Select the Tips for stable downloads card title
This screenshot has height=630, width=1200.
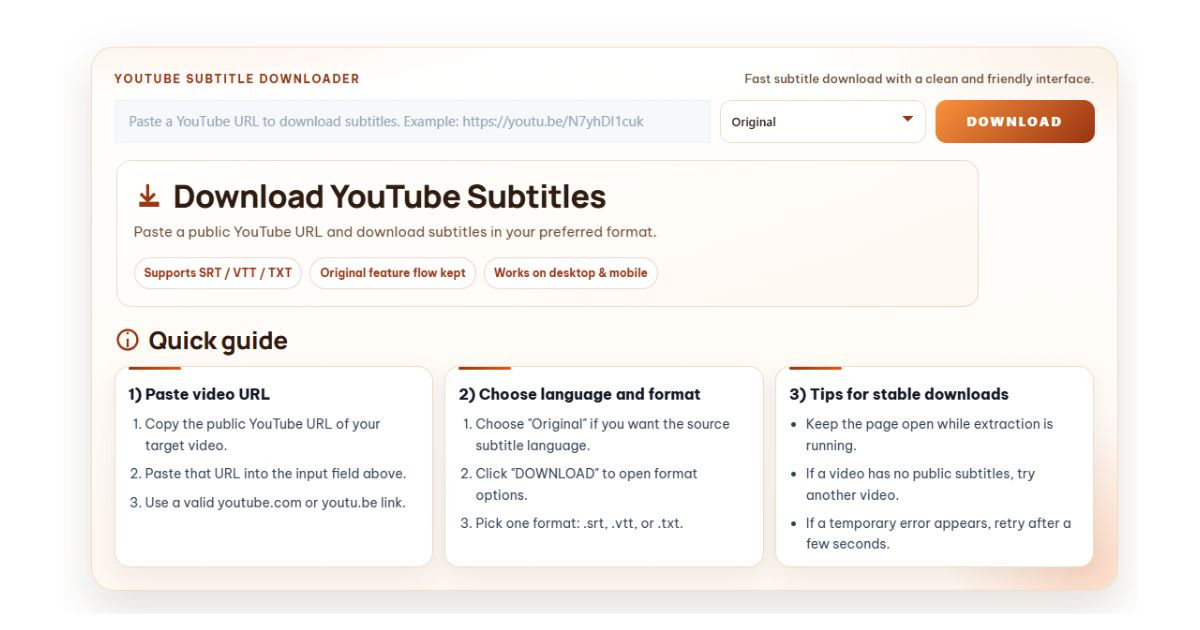coord(899,394)
